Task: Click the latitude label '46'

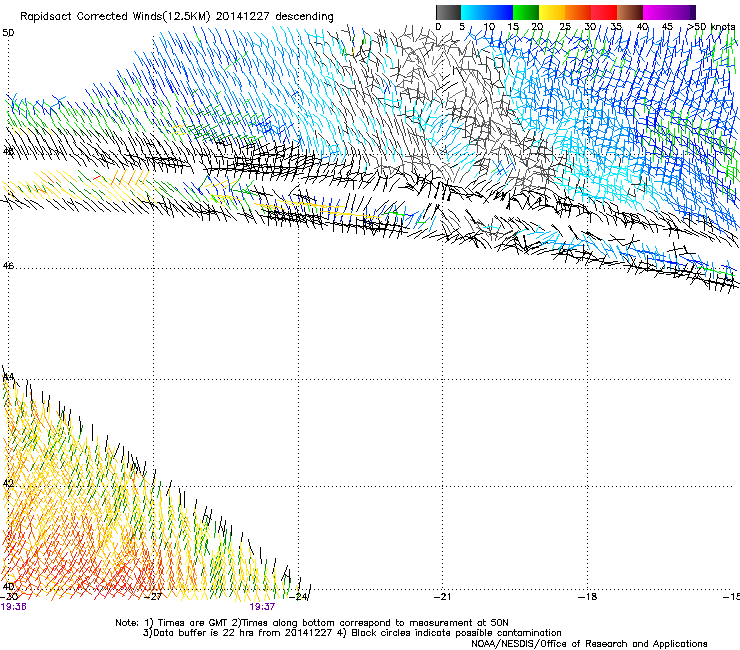Action: pyautogui.click(x=8, y=266)
